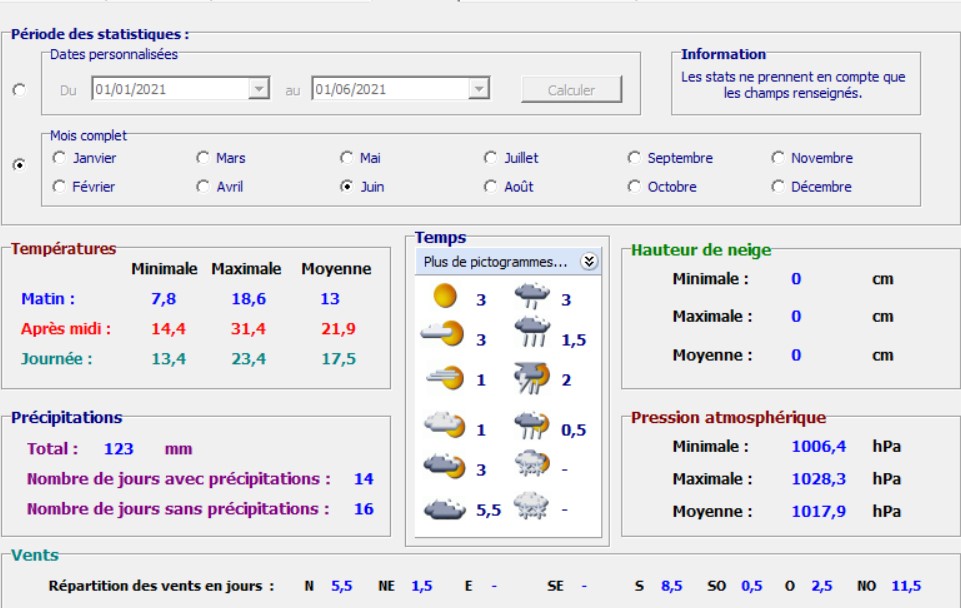Click the morning average temperature 13
Viewport: 961px width, 608px height.
330,298
